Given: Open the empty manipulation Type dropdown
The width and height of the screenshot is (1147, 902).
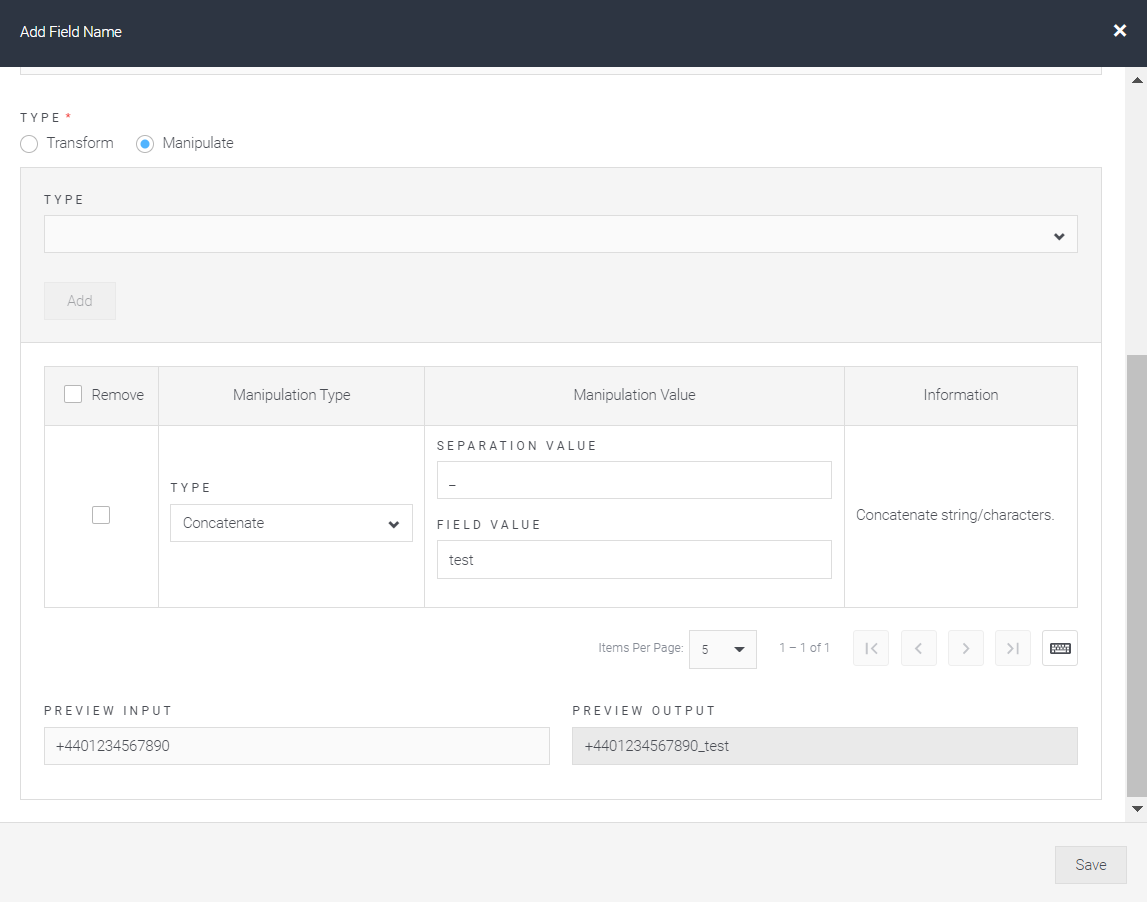Looking at the screenshot, I should [x=560, y=234].
